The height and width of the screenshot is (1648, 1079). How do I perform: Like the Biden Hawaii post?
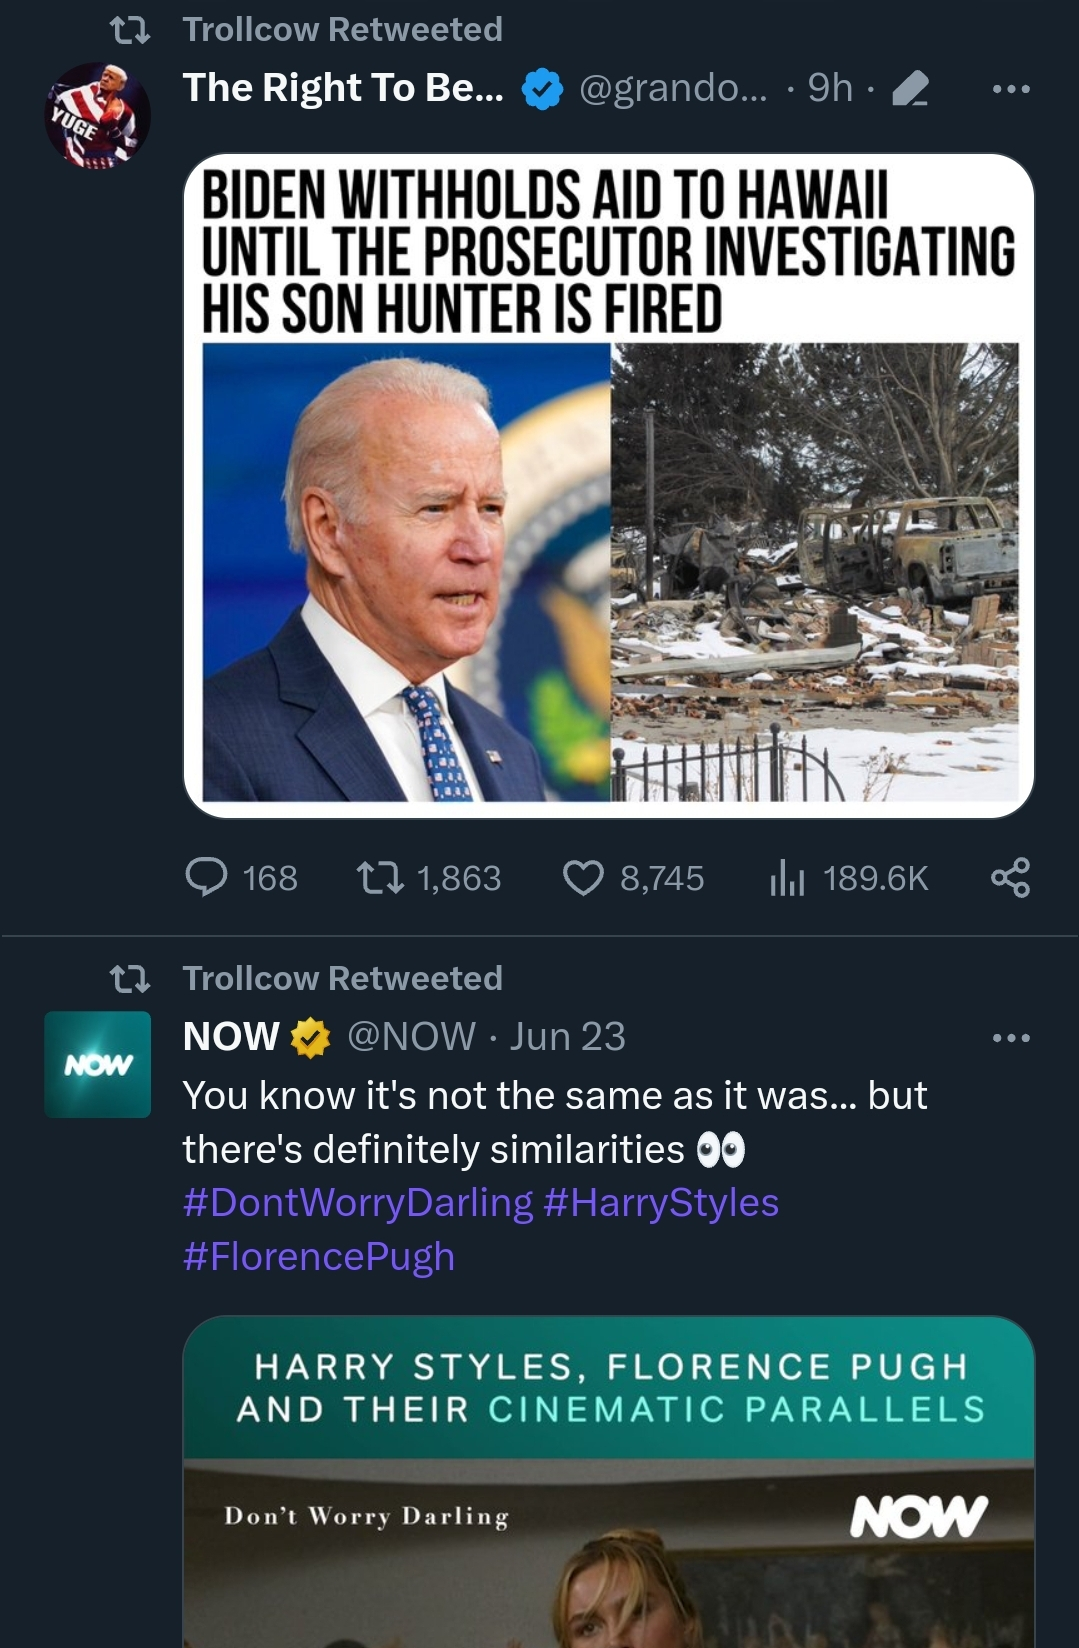click(x=584, y=878)
